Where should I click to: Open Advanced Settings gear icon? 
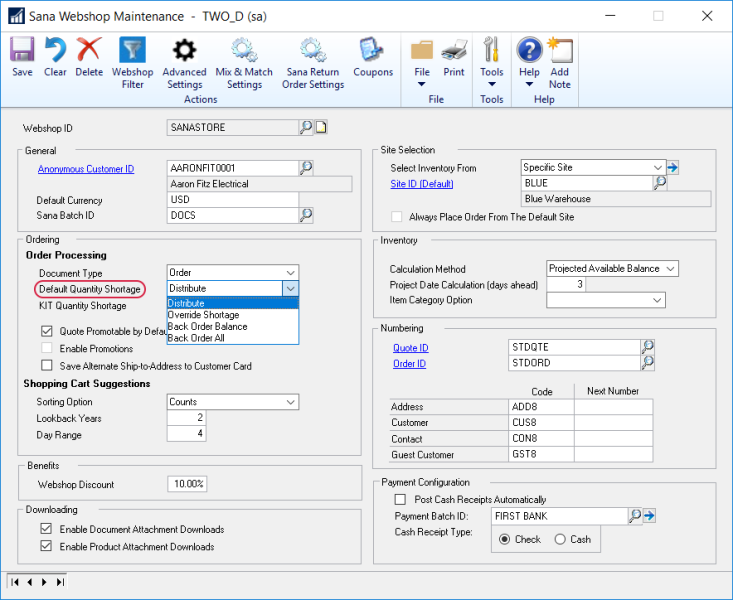pyautogui.click(x=184, y=50)
